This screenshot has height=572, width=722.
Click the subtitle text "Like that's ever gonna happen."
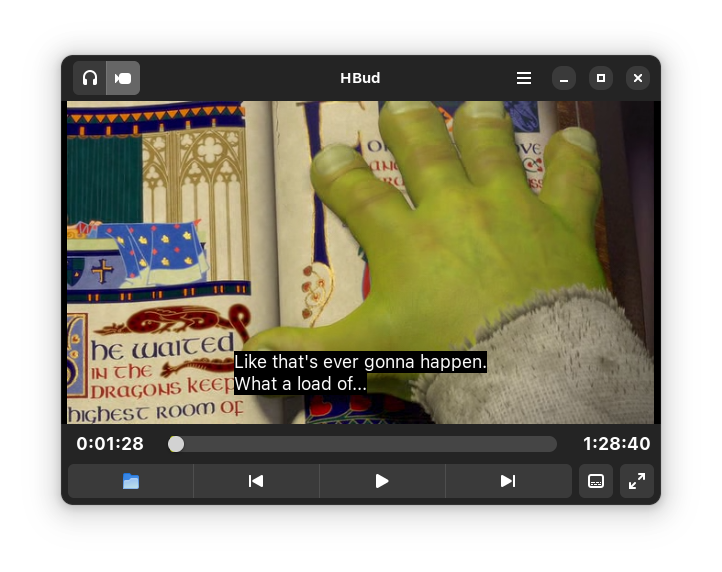click(360, 362)
